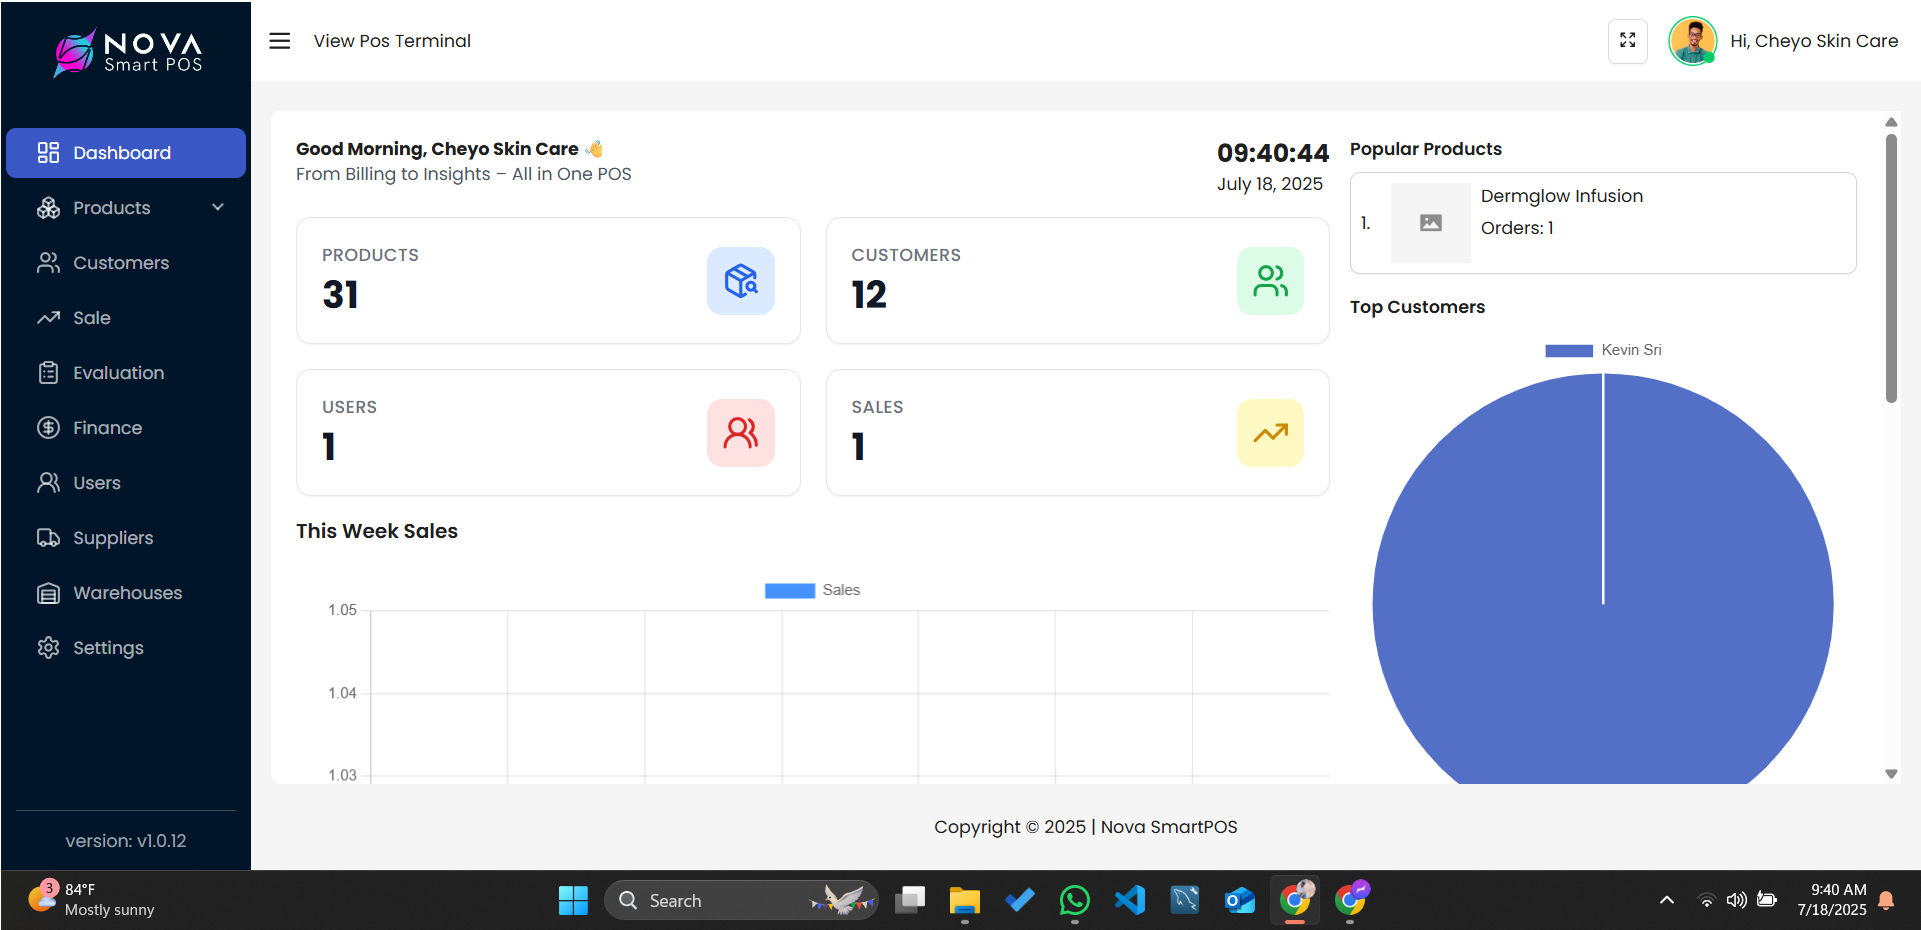Expand the Products submenu chevron
Screen dimensions: 1921x930
click(218, 207)
